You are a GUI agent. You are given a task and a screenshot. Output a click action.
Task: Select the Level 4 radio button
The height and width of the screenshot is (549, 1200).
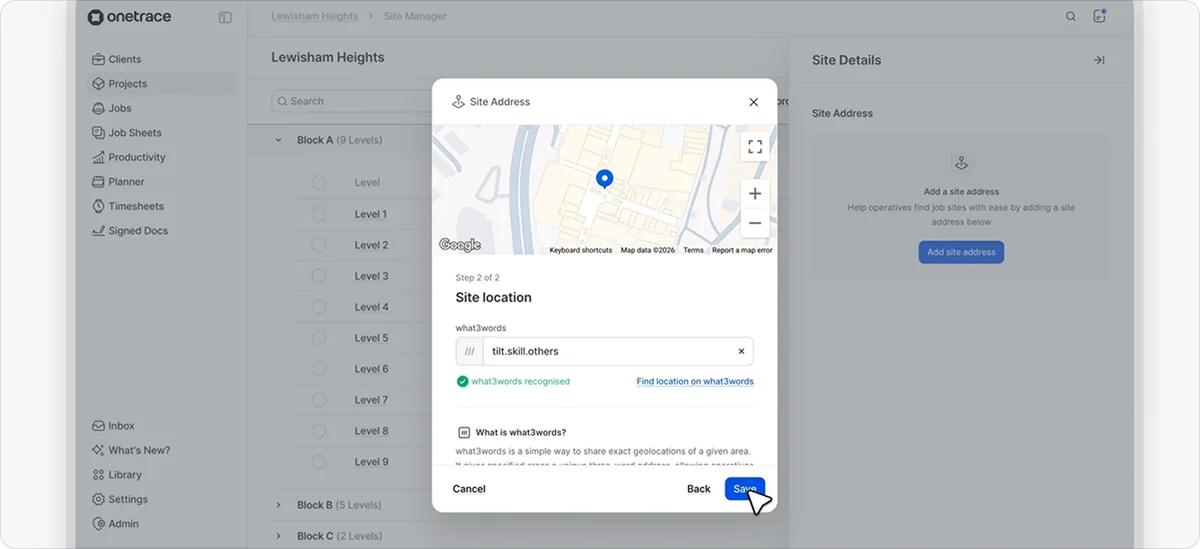[x=319, y=307]
